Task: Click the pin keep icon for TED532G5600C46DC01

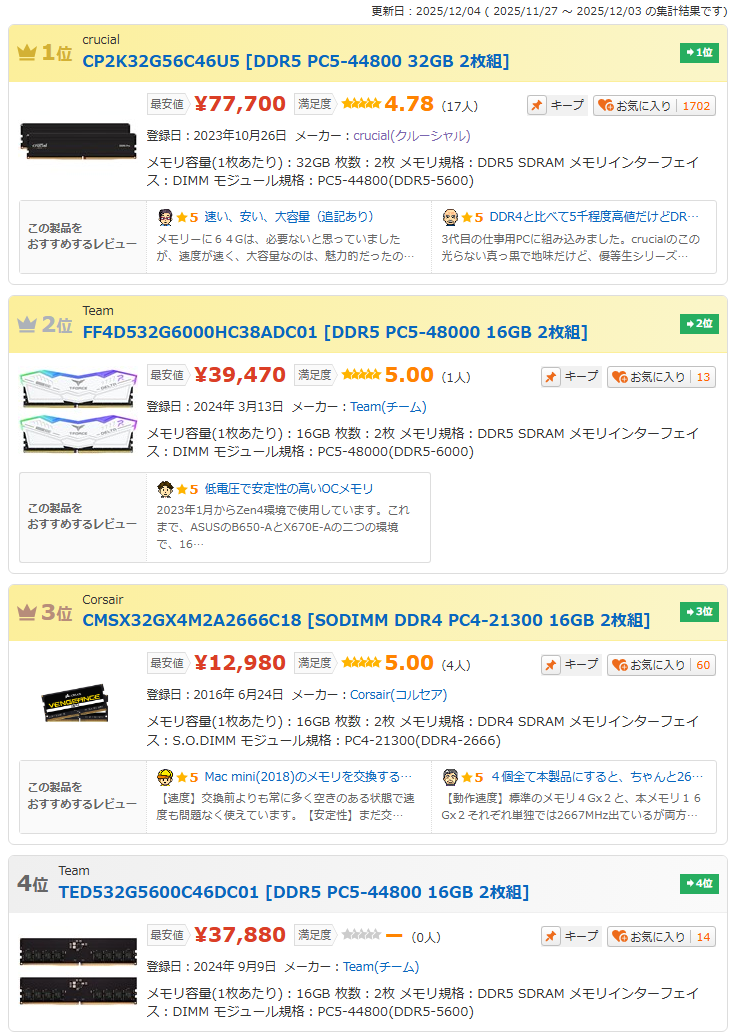Action: [x=551, y=937]
